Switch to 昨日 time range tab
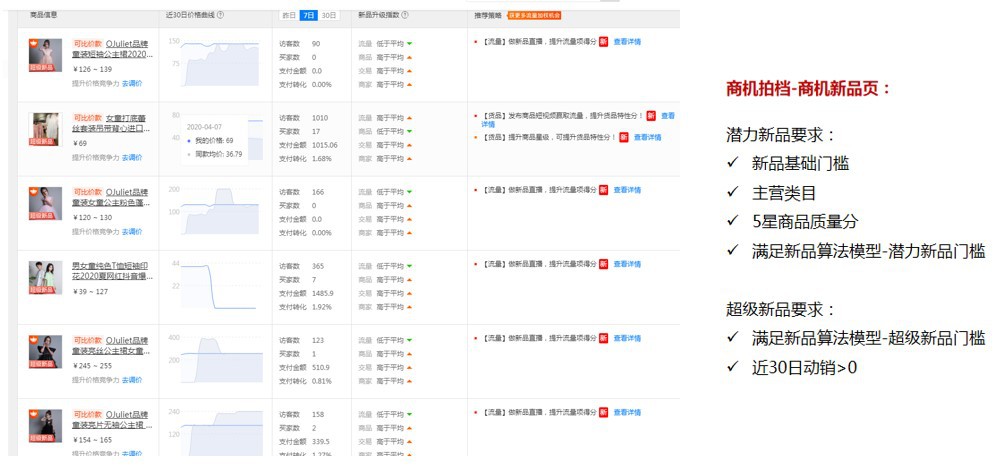Viewport: 995px width, 472px height. pos(289,15)
